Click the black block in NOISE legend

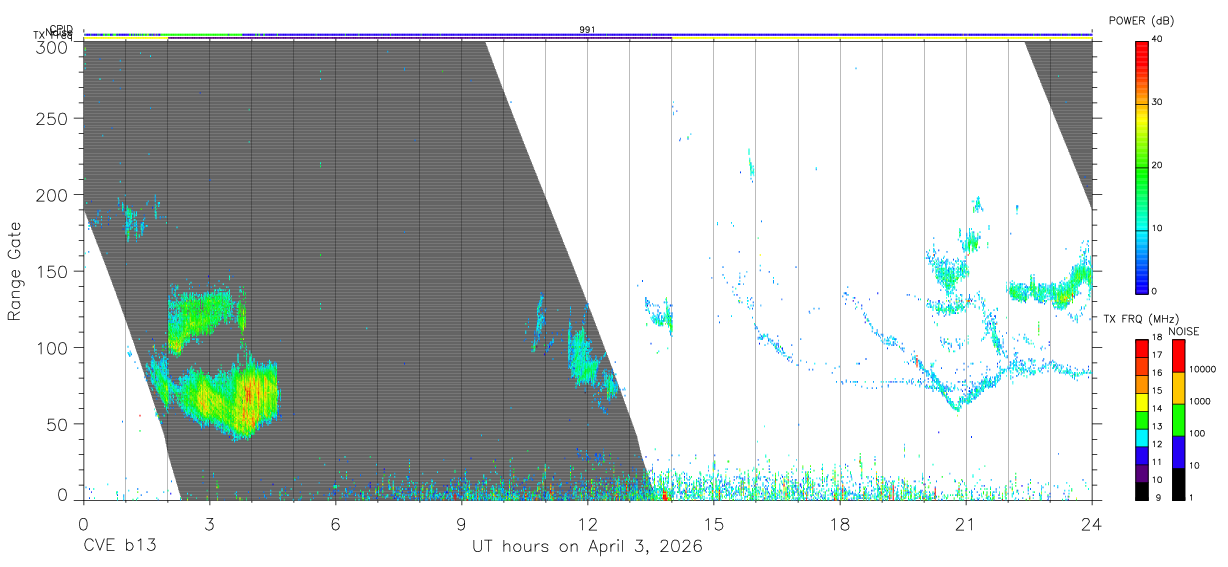pos(1179,484)
